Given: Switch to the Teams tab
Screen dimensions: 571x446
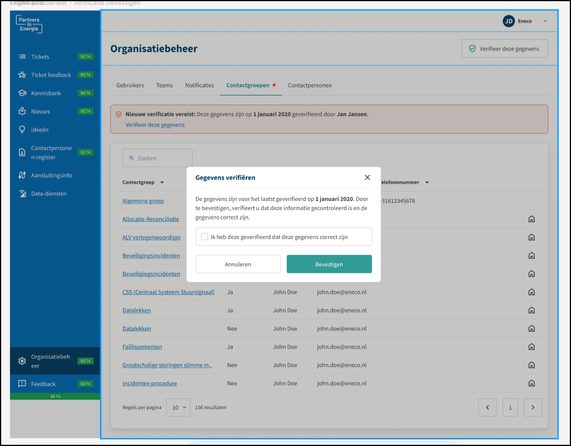Looking at the screenshot, I should (164, 85).
